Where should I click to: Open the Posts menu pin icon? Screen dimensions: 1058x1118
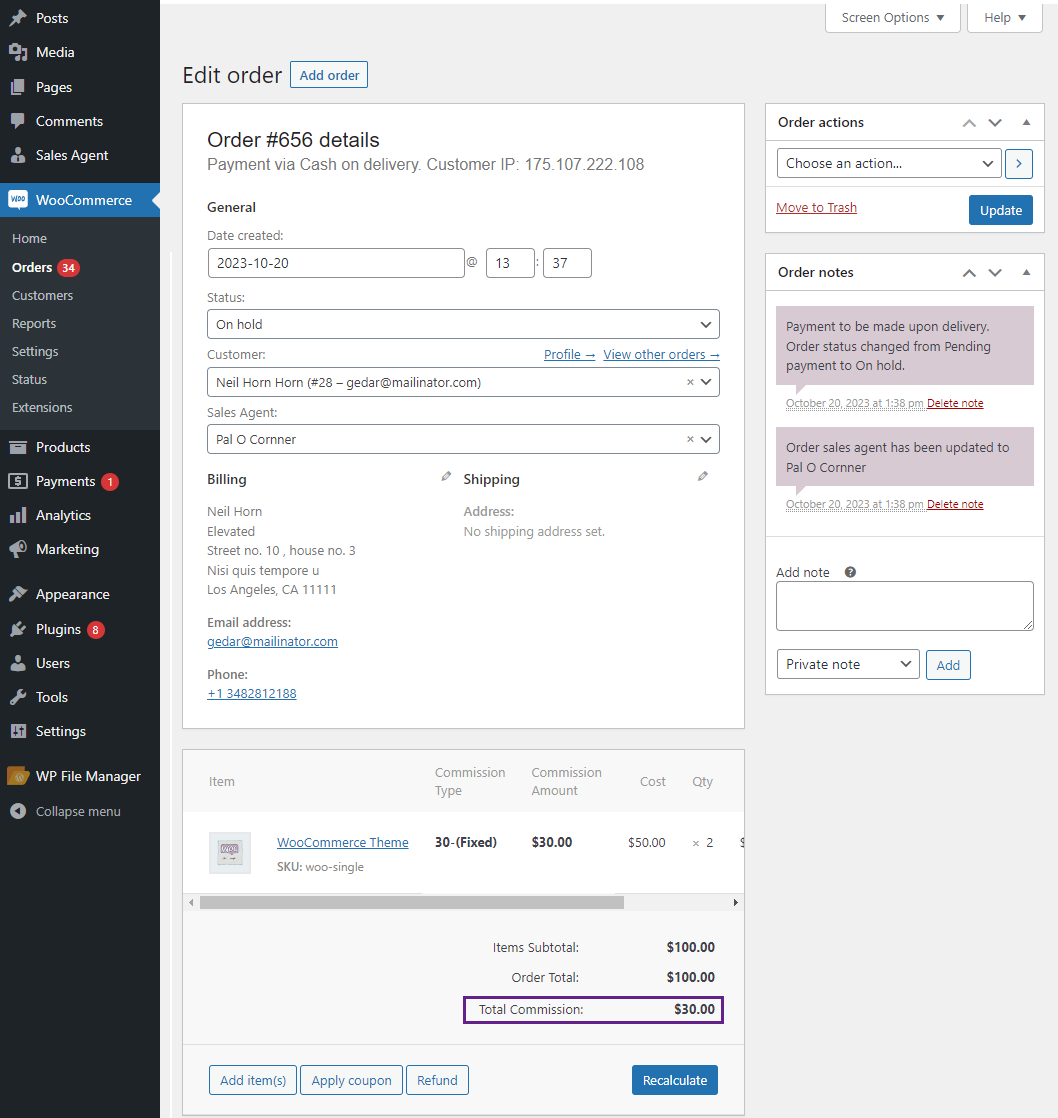(18, 18)
